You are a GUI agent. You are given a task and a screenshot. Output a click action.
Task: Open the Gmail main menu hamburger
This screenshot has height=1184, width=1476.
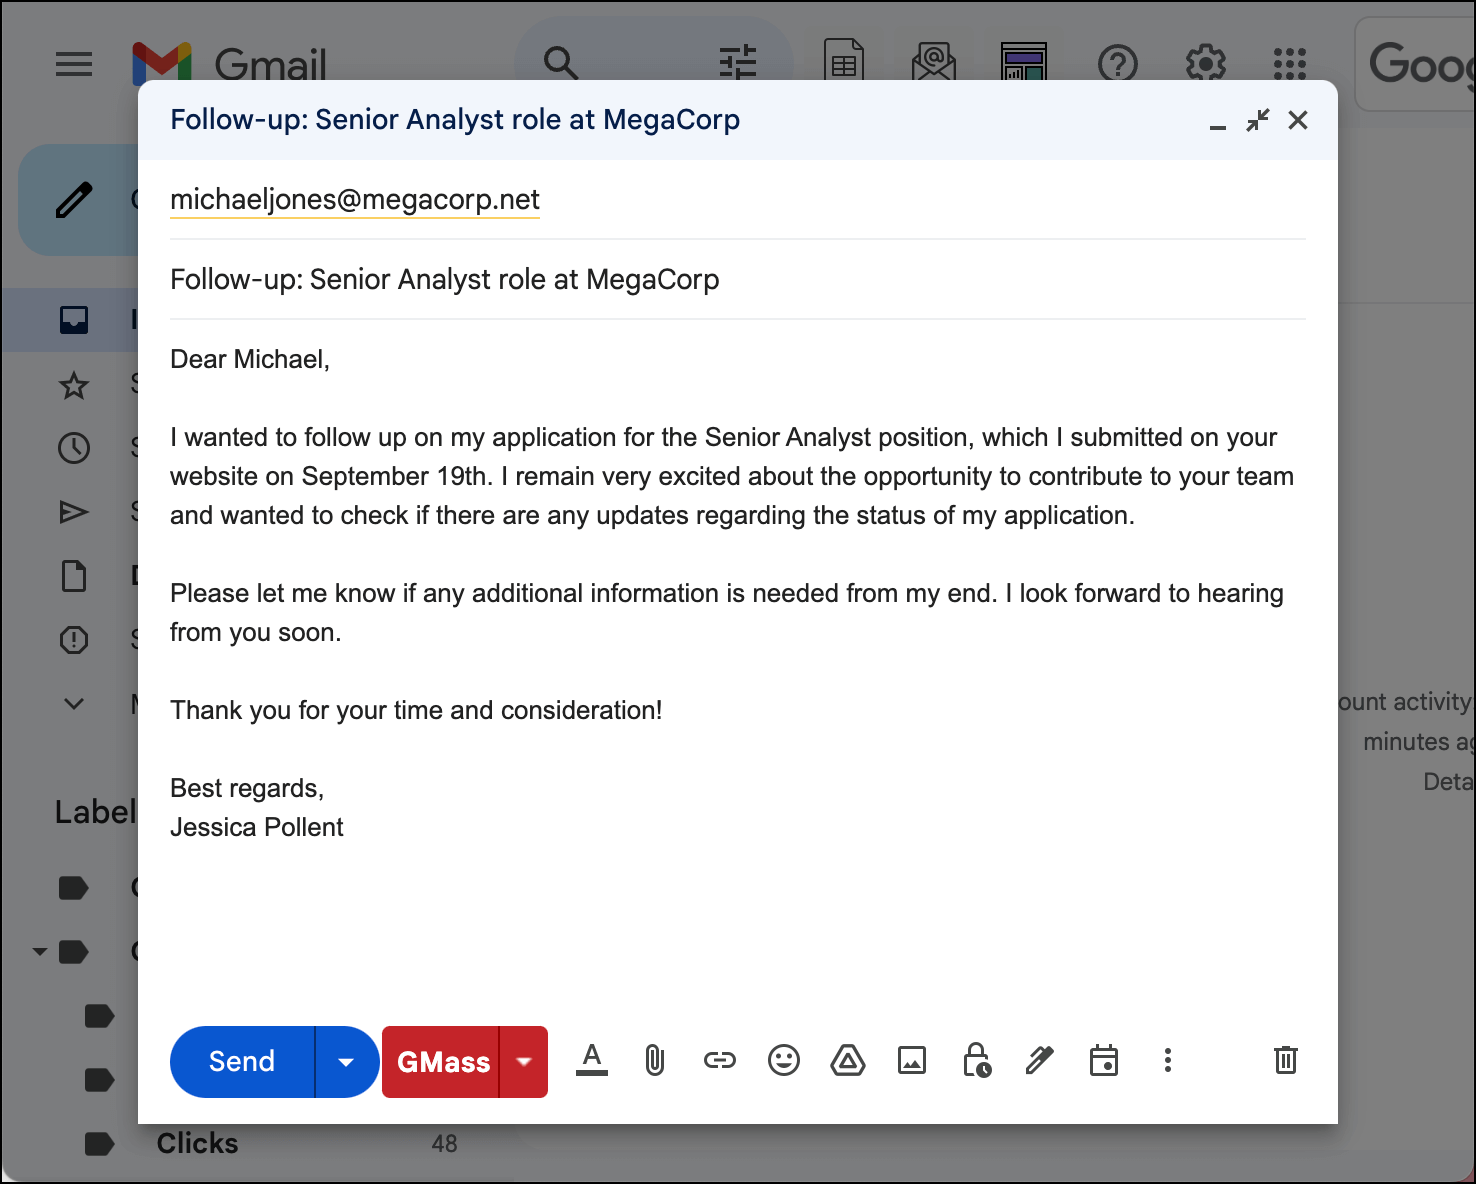tap(74, 65)
